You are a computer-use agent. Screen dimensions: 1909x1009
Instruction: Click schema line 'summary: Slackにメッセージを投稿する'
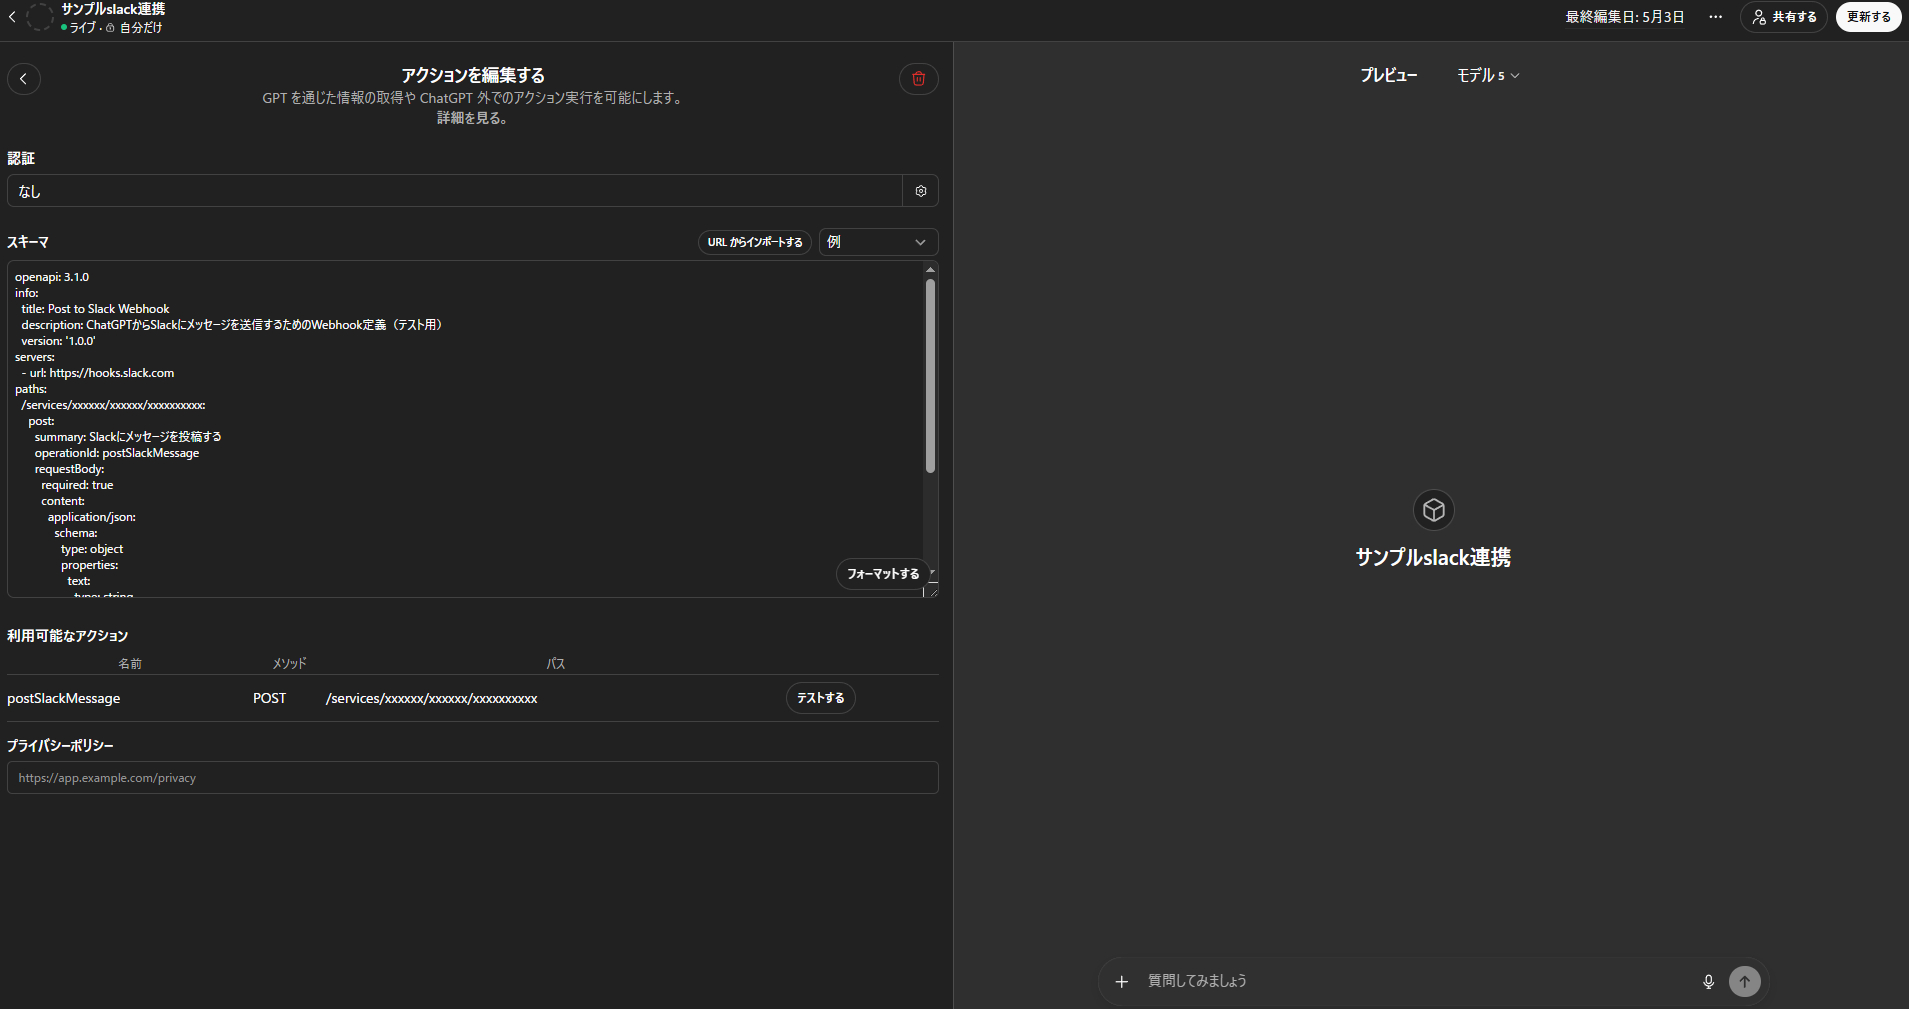(128, 437)
